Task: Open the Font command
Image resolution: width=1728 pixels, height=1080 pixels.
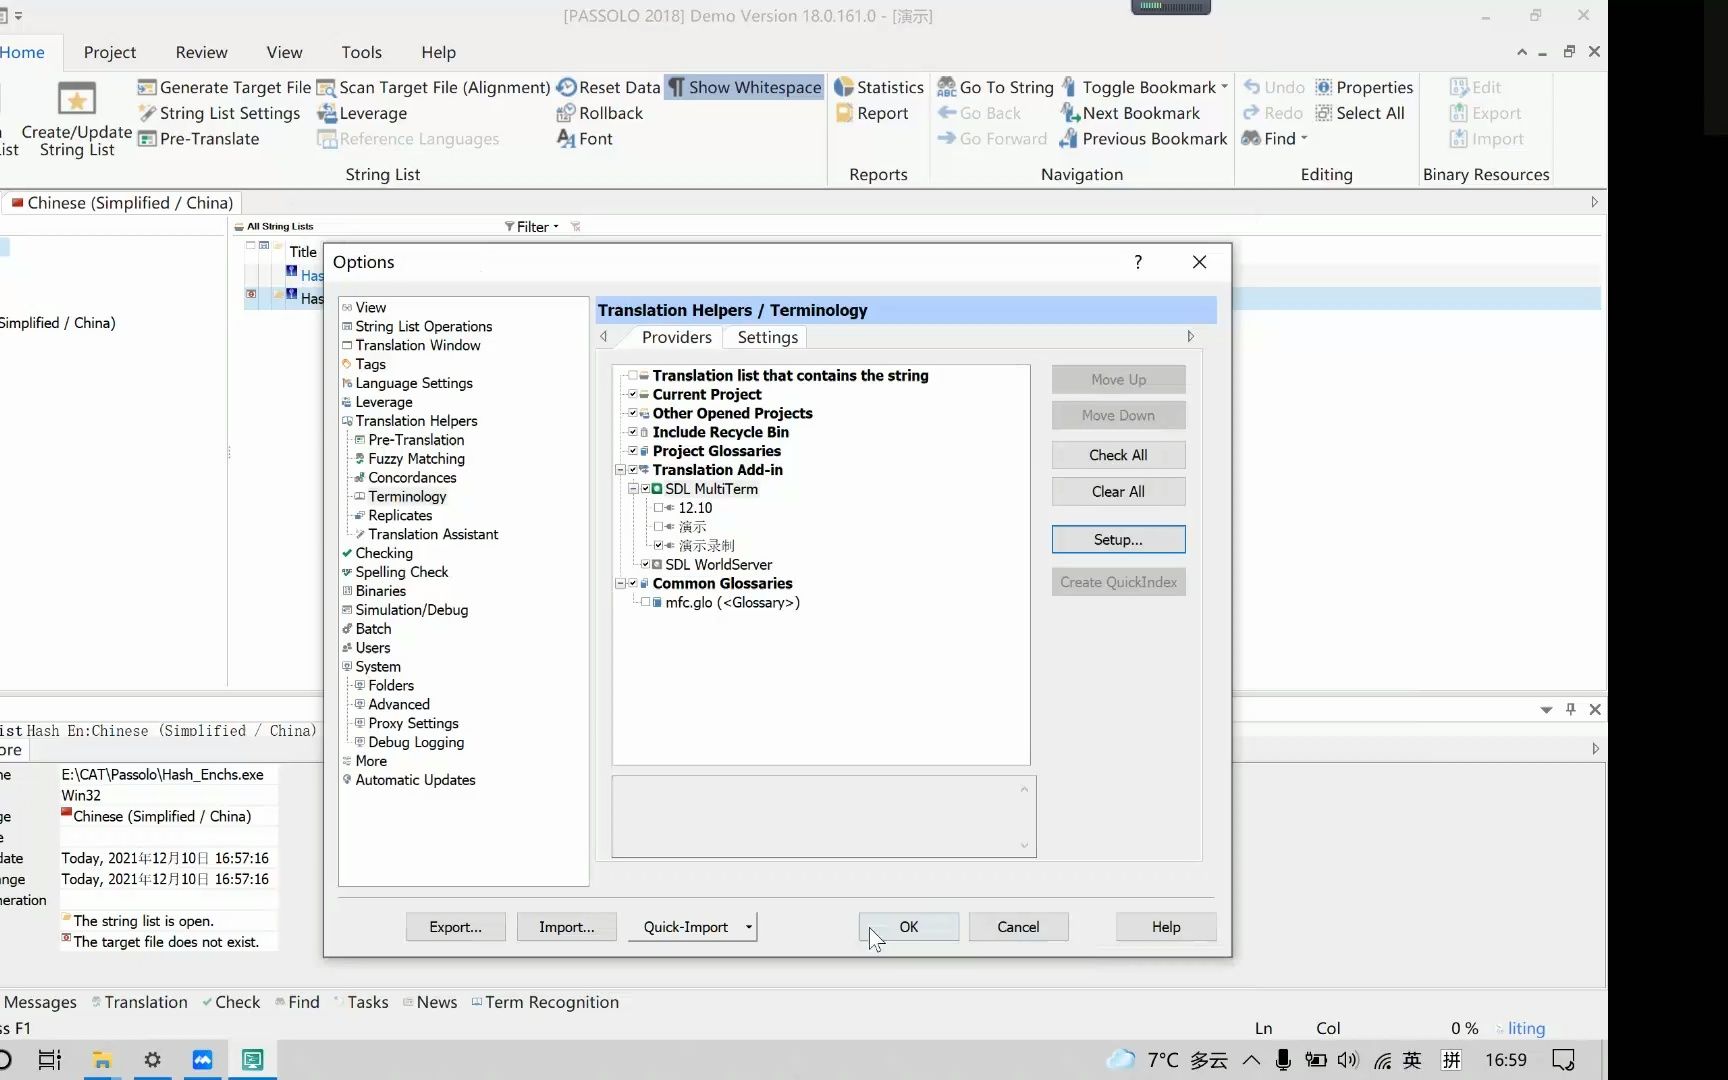Action: point(585,139)
